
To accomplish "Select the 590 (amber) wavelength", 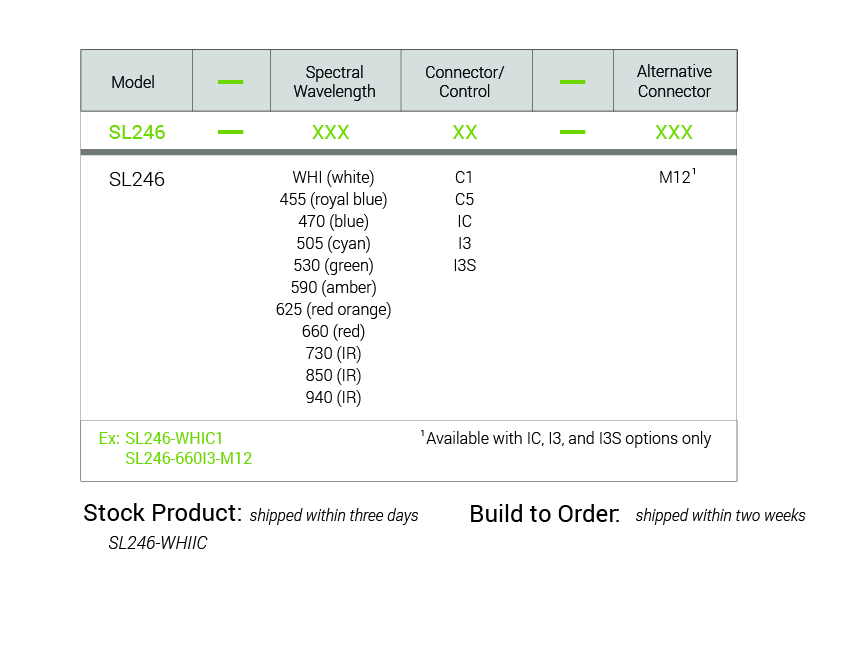I will coord(333,288).
